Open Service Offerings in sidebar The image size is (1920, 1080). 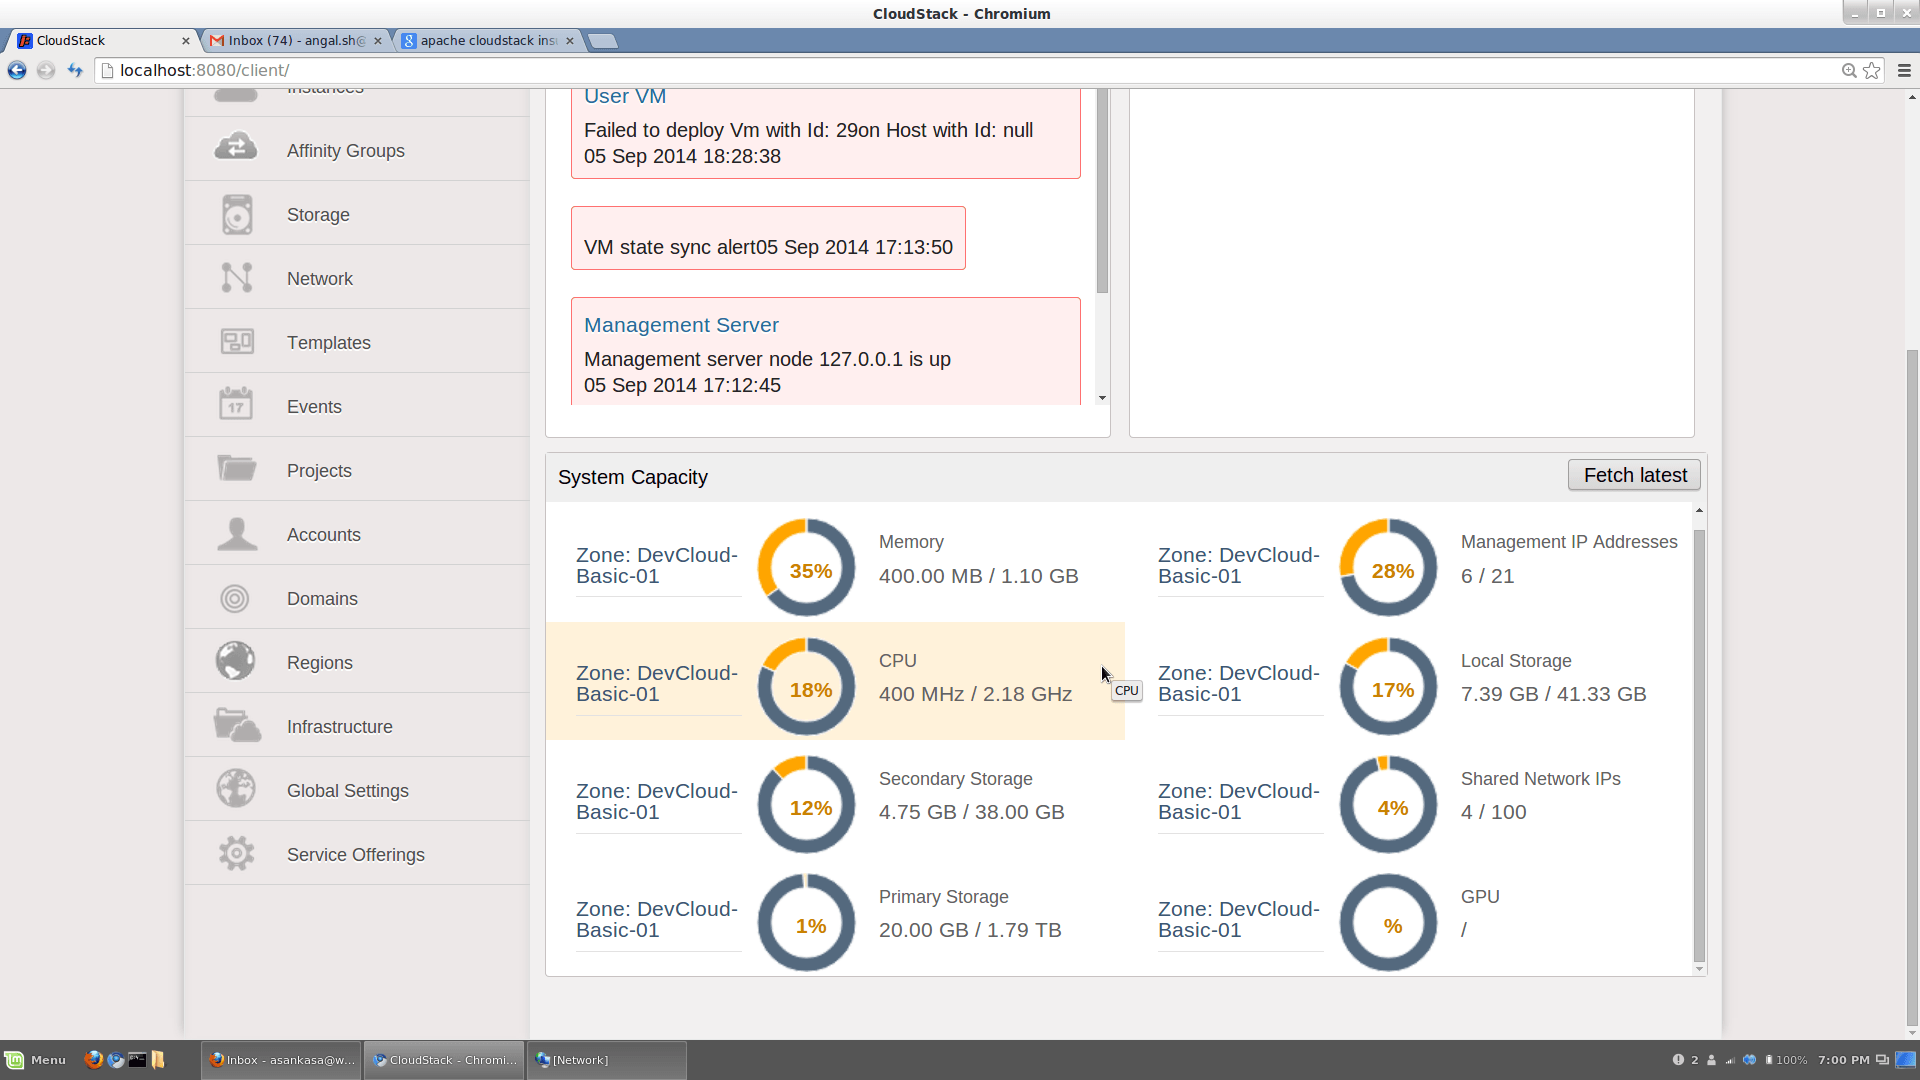[x=357, y=854]
